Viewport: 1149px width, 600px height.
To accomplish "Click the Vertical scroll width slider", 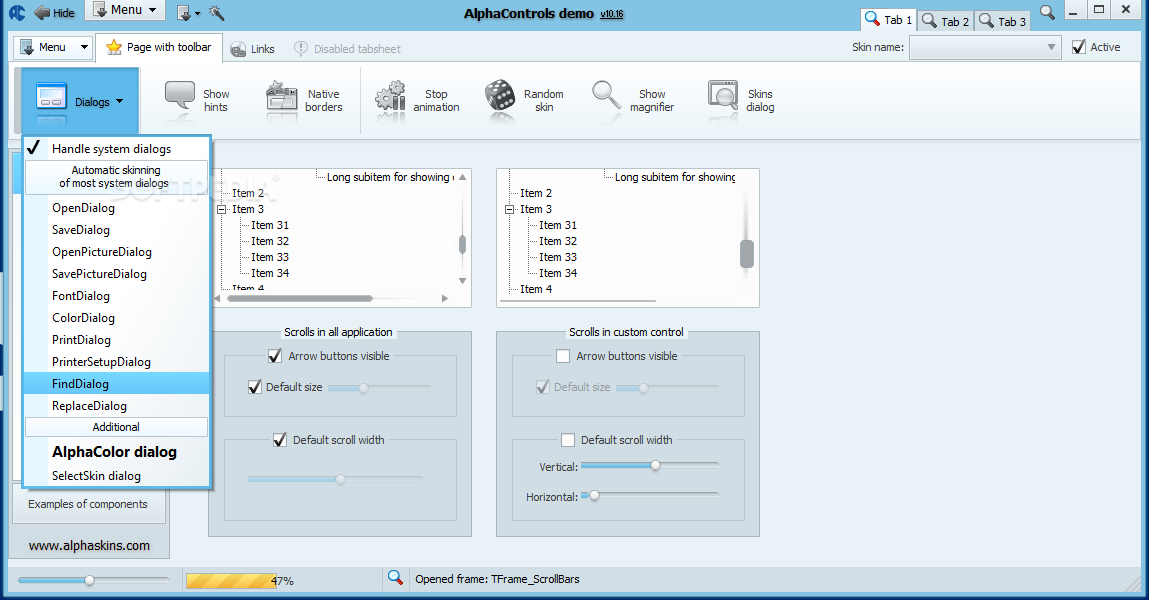I will point(650,465).
